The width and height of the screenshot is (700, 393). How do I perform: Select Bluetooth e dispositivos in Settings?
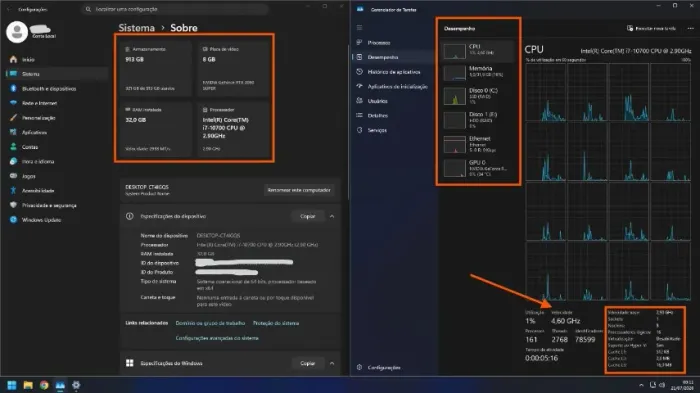(x=49, y=89)
